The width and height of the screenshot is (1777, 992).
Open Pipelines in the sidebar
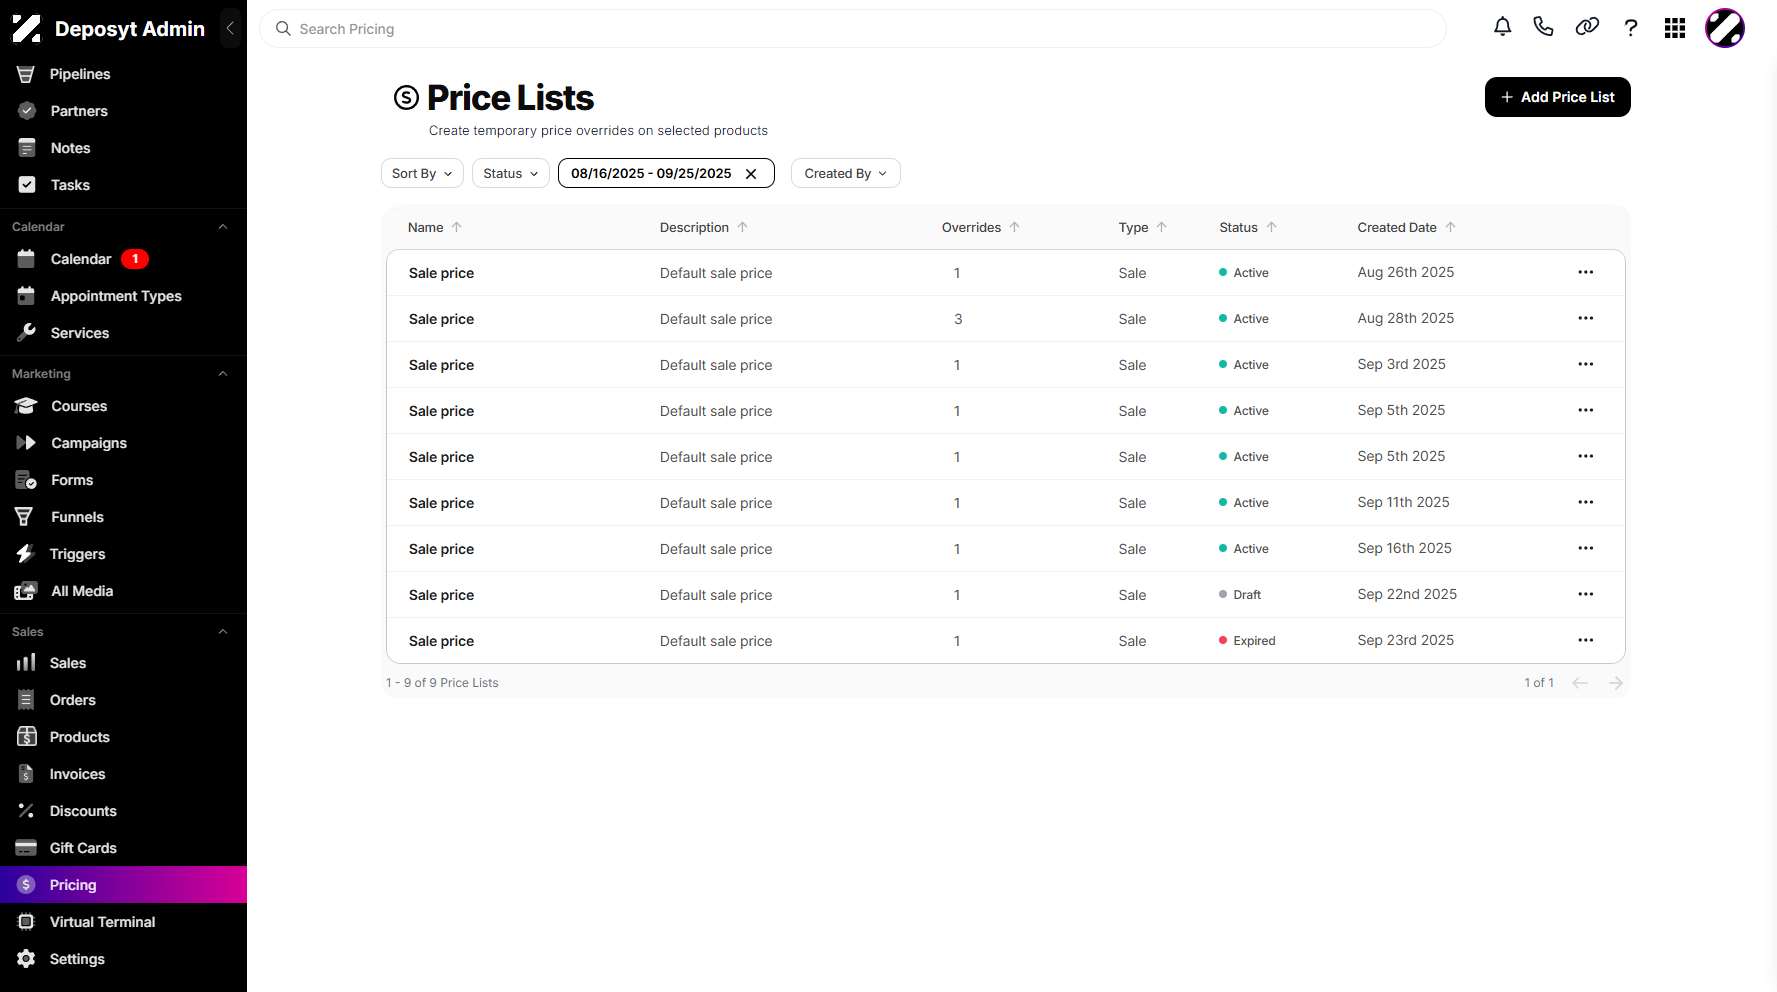coord(123,74)
